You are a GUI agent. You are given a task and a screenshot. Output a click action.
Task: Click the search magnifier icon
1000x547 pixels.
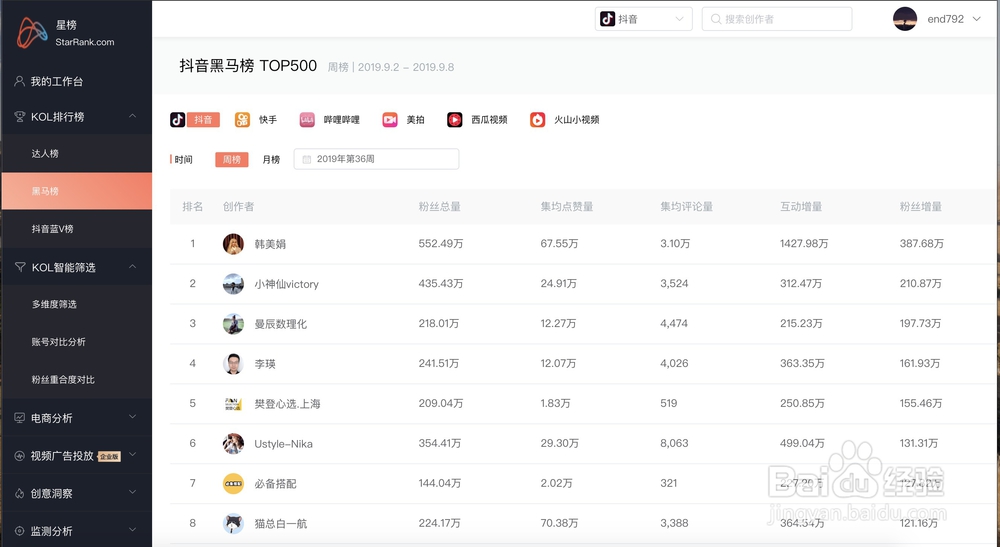(716, 19)
